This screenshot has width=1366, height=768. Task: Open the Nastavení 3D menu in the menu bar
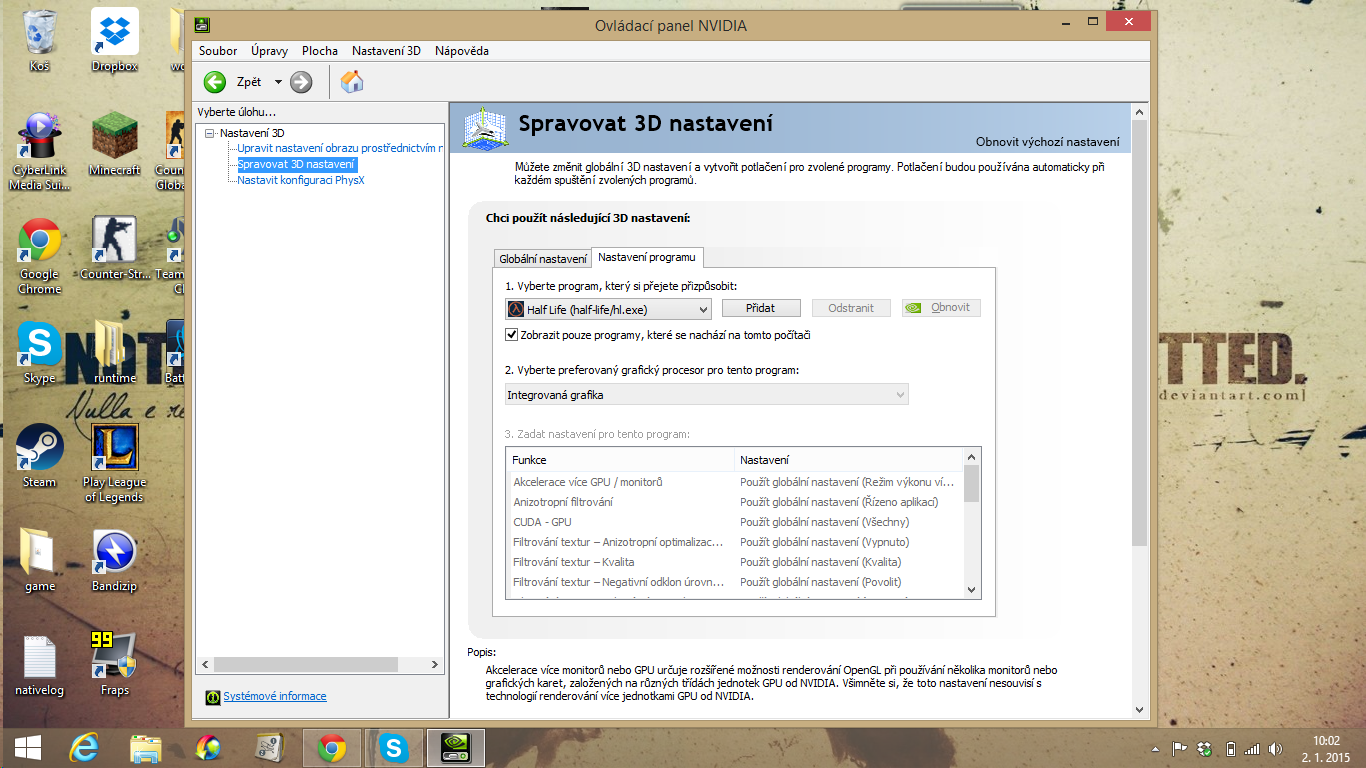386,51
